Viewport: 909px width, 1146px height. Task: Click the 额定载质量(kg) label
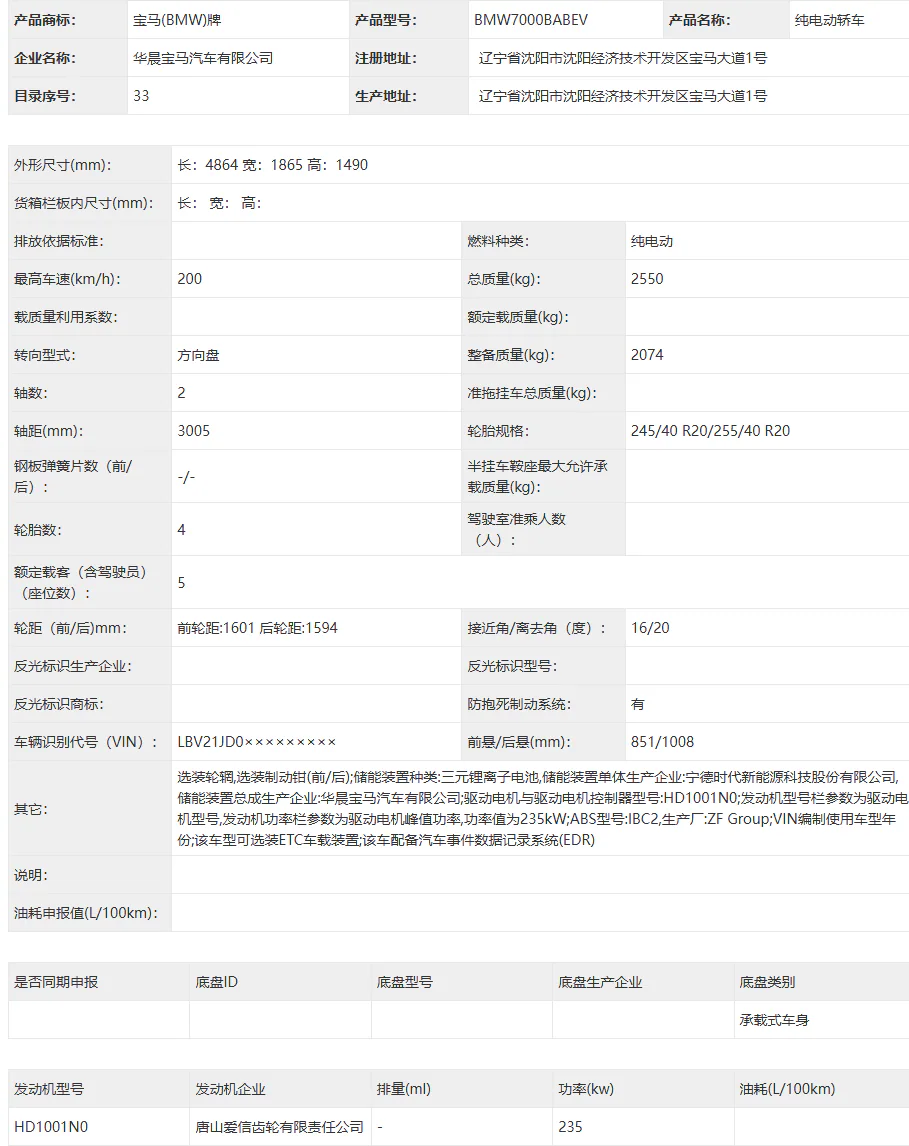coord(518,316)
